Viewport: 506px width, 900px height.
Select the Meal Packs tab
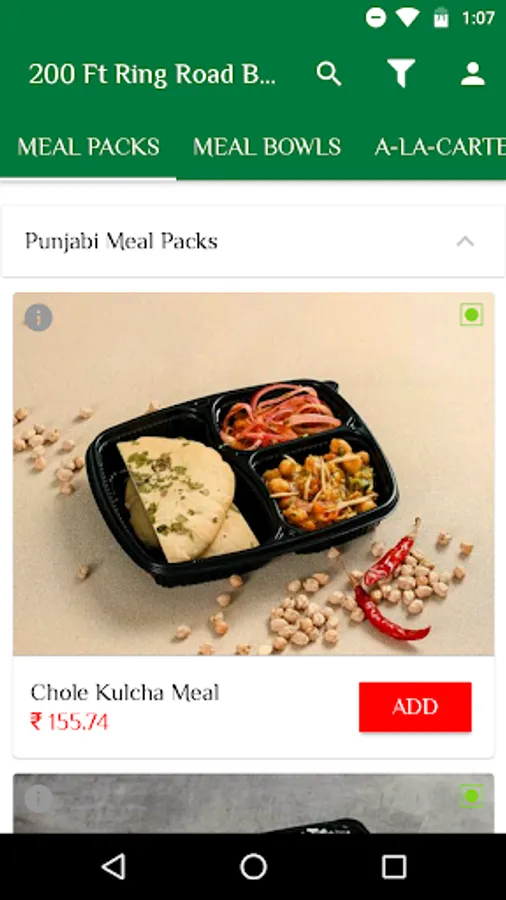click(88, 148)
